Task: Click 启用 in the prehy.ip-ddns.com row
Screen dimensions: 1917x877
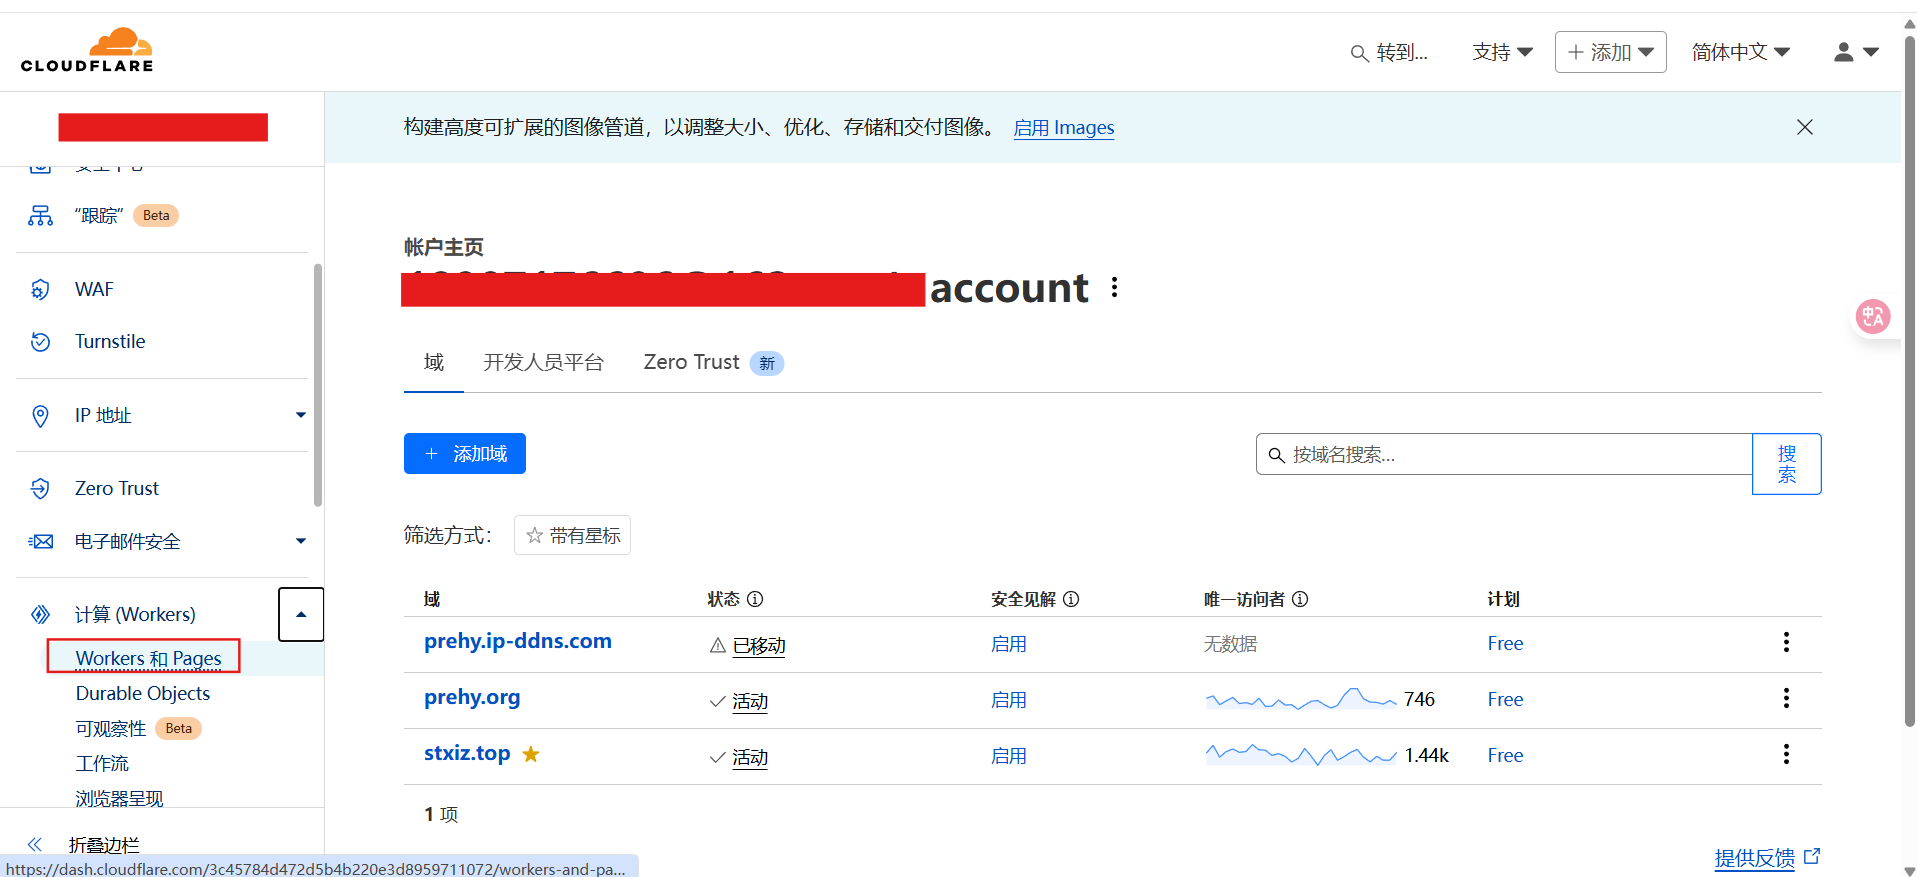Action: click(x=1009, y=644)
